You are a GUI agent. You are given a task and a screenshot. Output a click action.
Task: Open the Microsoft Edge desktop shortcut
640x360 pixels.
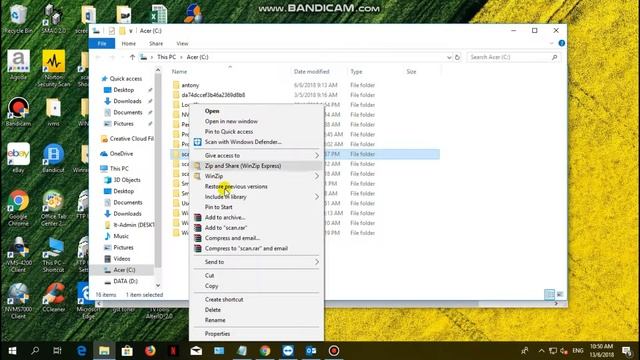87,301
